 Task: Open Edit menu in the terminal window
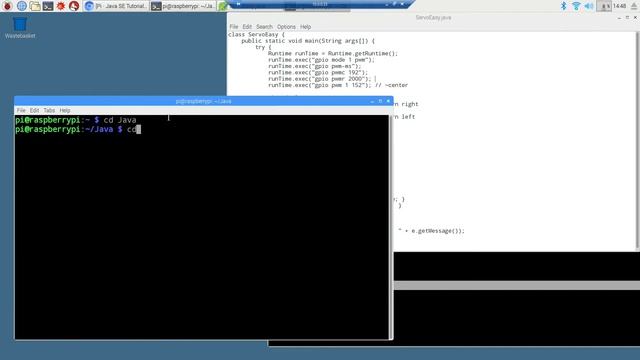point(34,110)
